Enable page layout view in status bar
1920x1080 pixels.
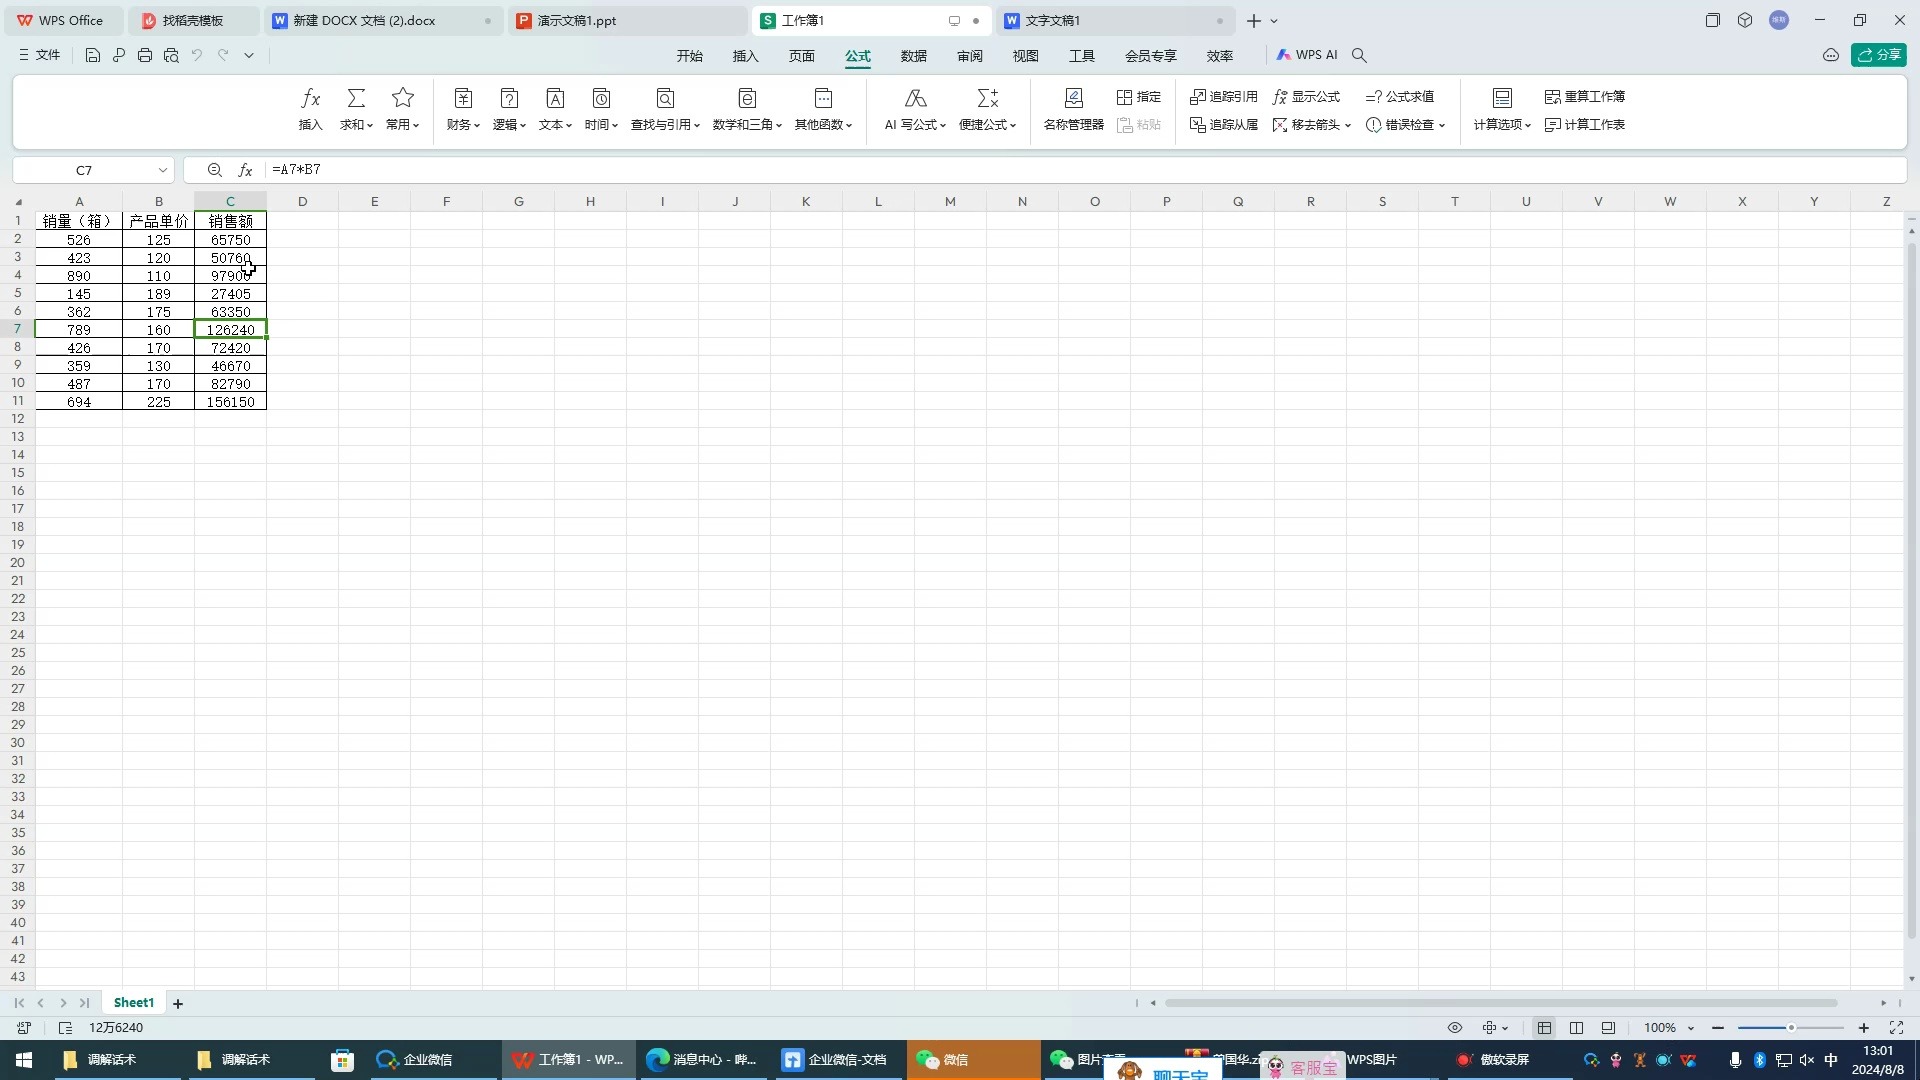click(1576, 1027)
